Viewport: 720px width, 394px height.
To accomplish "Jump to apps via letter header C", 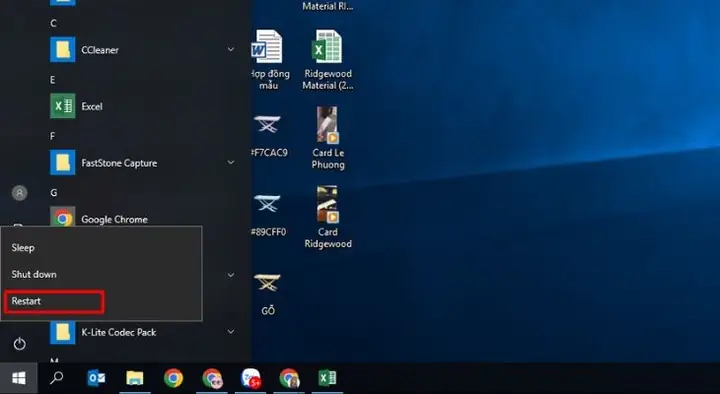I will 53,23.
